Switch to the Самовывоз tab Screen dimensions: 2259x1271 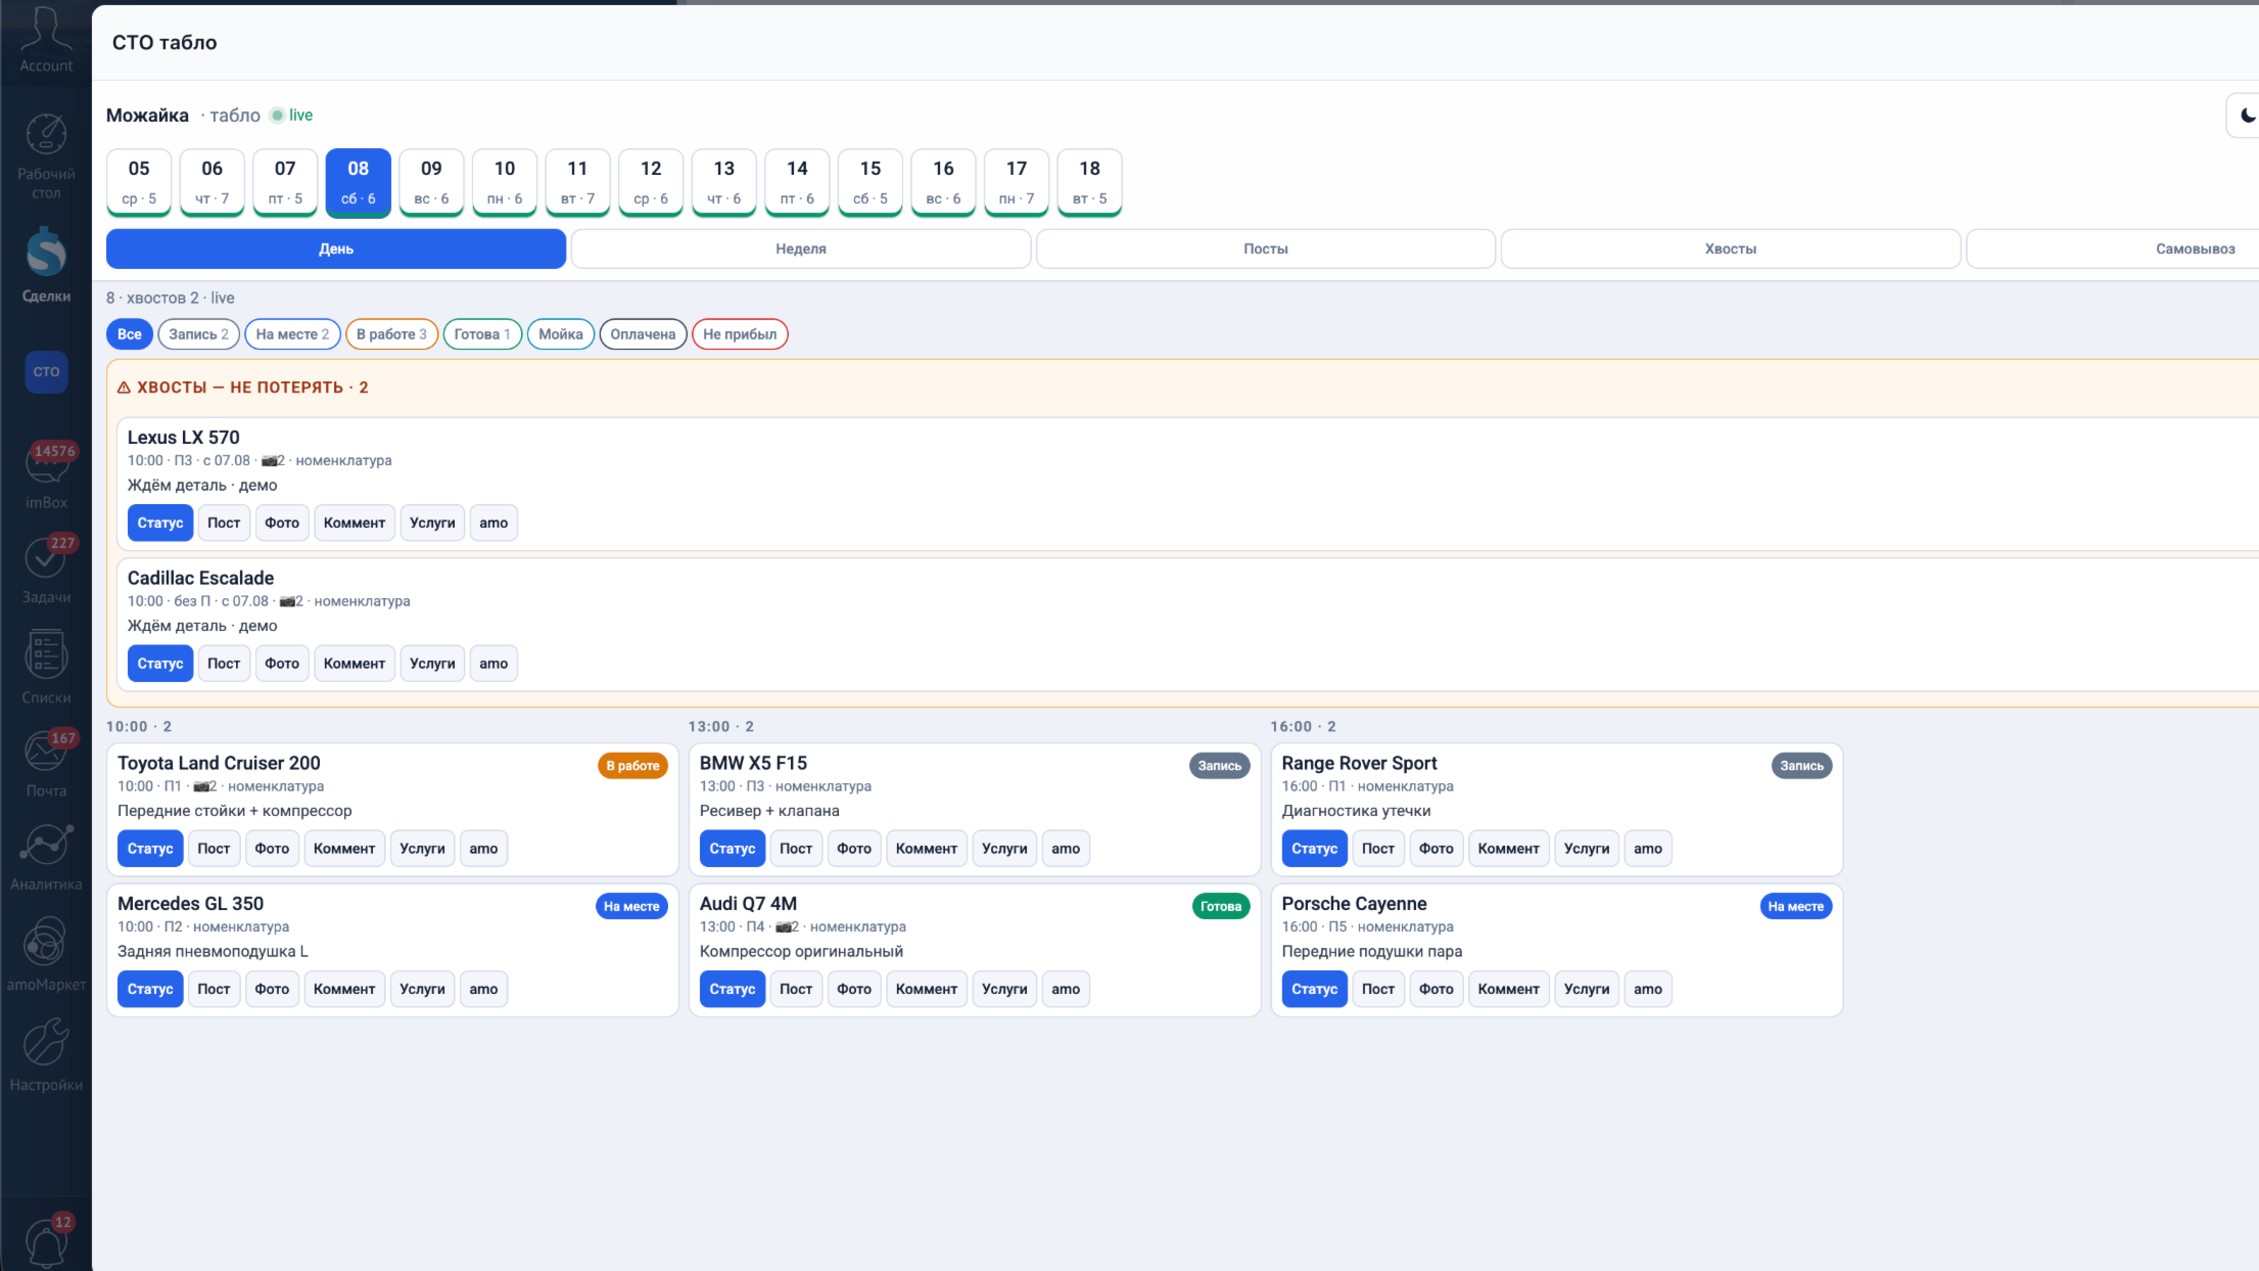pos(2195,249)
